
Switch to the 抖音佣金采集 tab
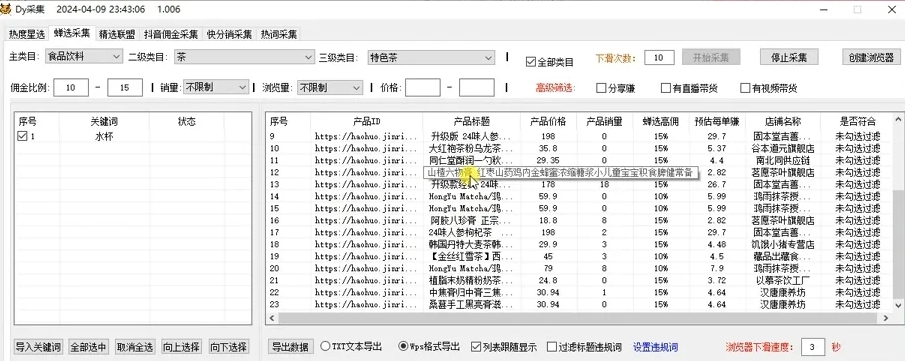click(x=171, y=35)
